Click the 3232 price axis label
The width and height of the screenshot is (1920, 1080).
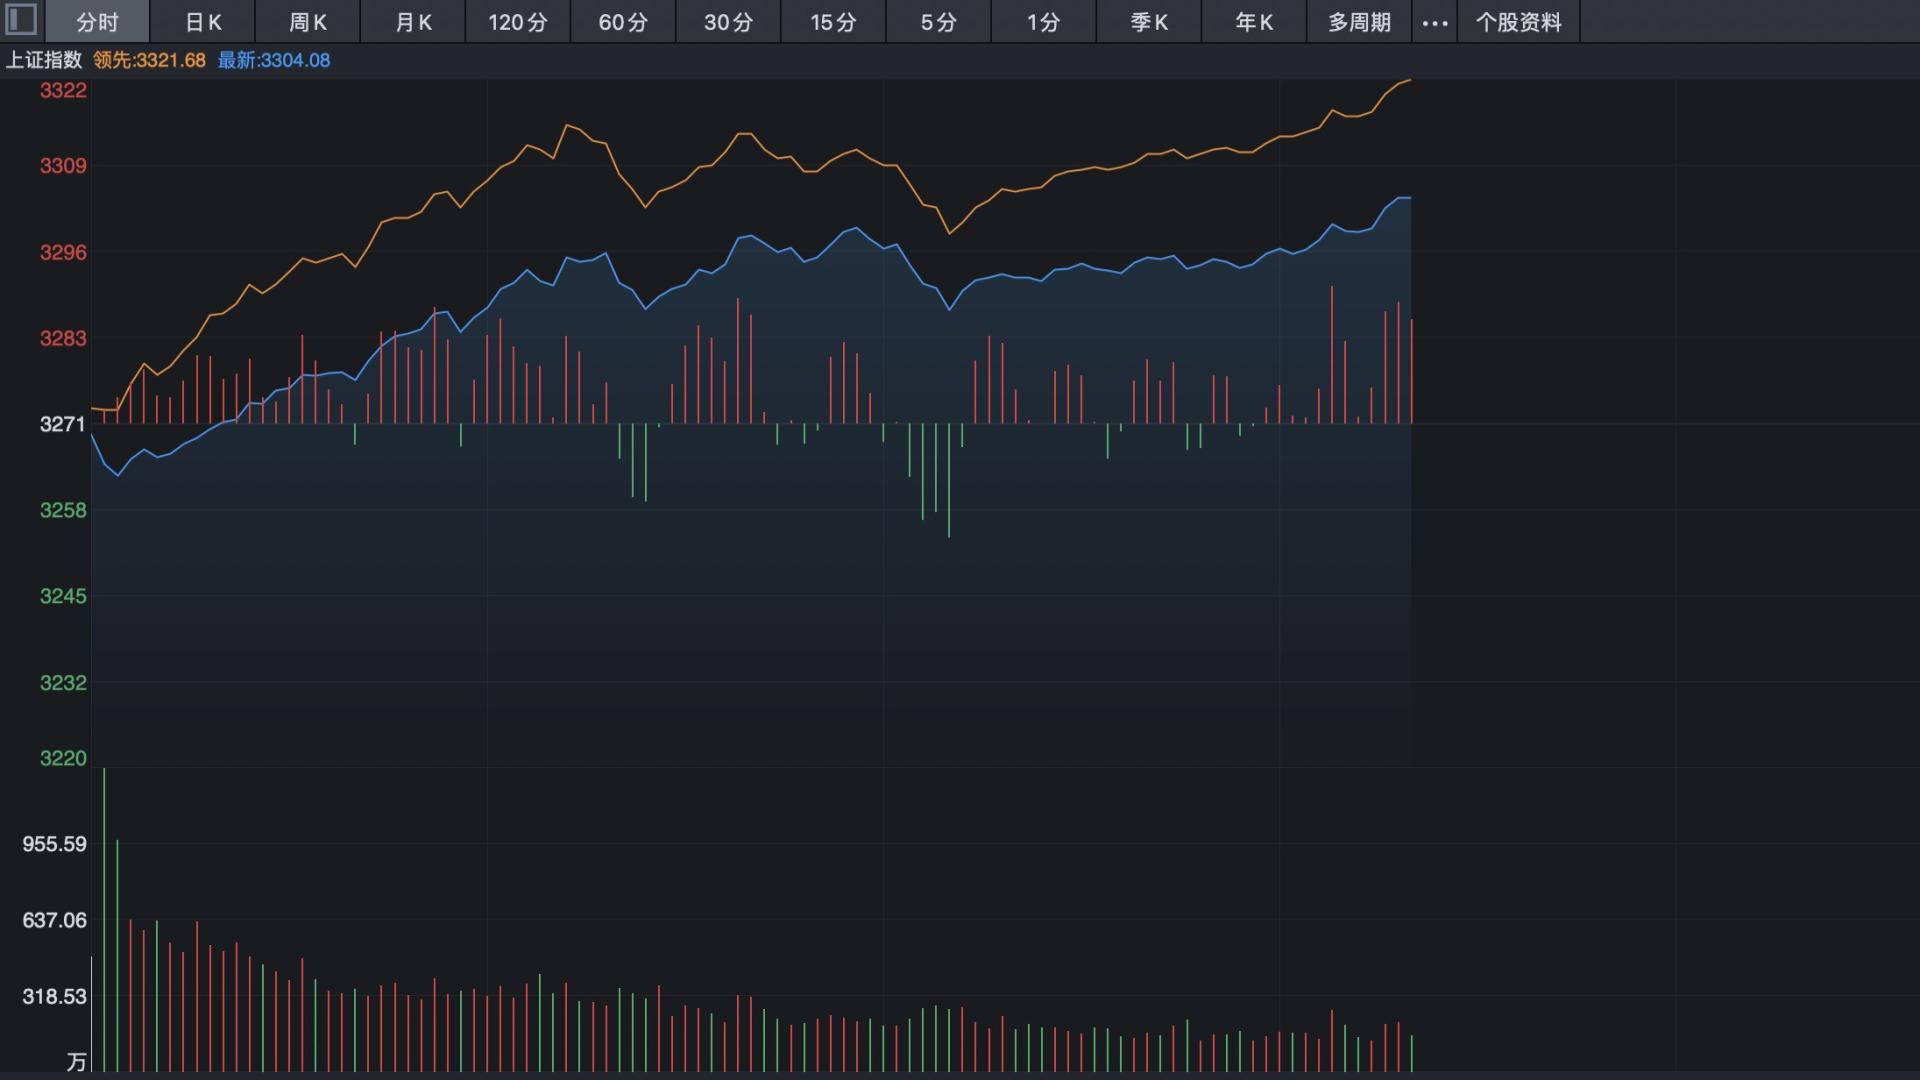(63, 683)
